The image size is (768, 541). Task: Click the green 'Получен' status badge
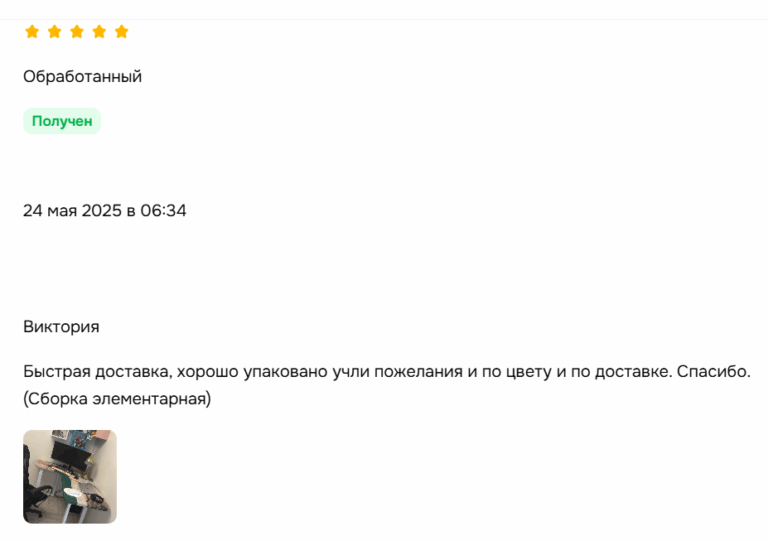(62, 121)
